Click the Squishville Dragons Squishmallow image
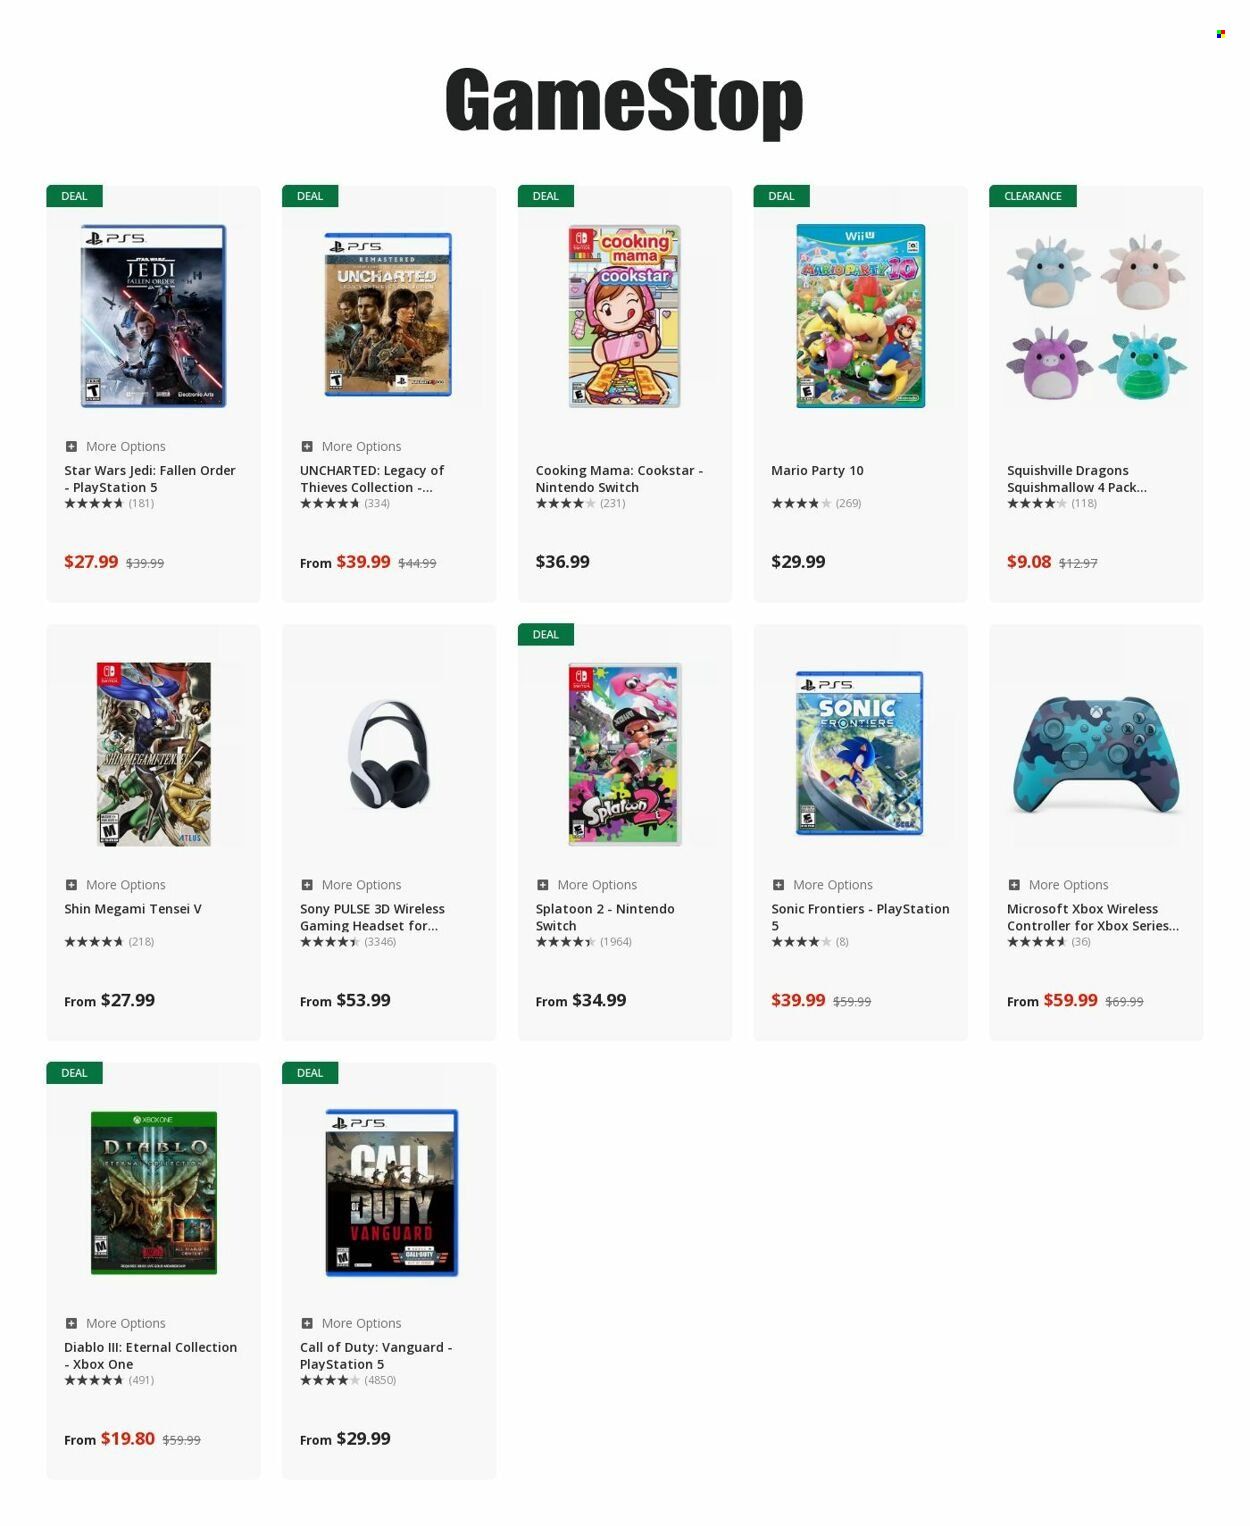This screenshot has height=1526, width=1250. 1096,317
